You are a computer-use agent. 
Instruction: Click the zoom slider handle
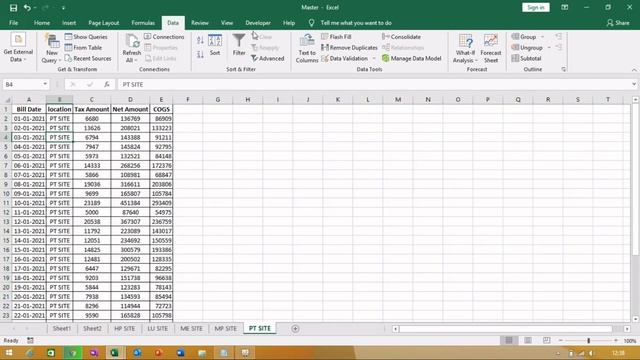coord(589,340)
